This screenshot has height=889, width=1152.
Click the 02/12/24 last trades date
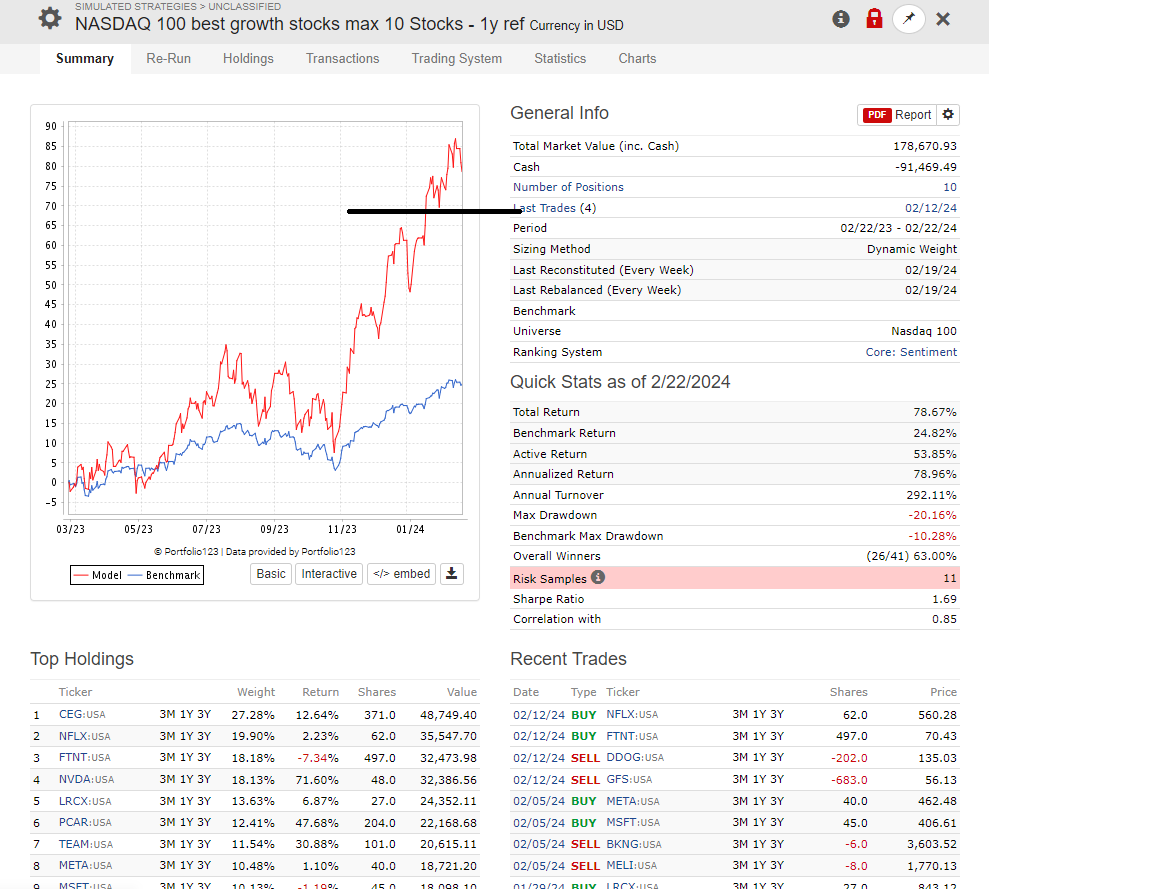click(931, 208)
